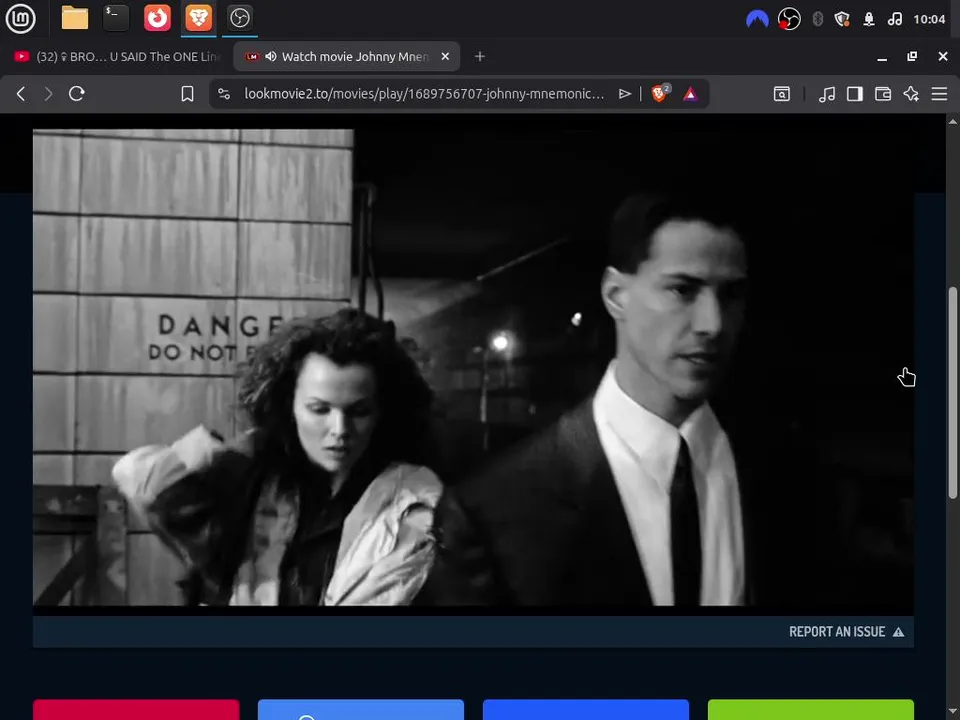Image resolution: width=960 pixels, height=720 pixels.
Task: Bookmark this page
Action: 187,94
